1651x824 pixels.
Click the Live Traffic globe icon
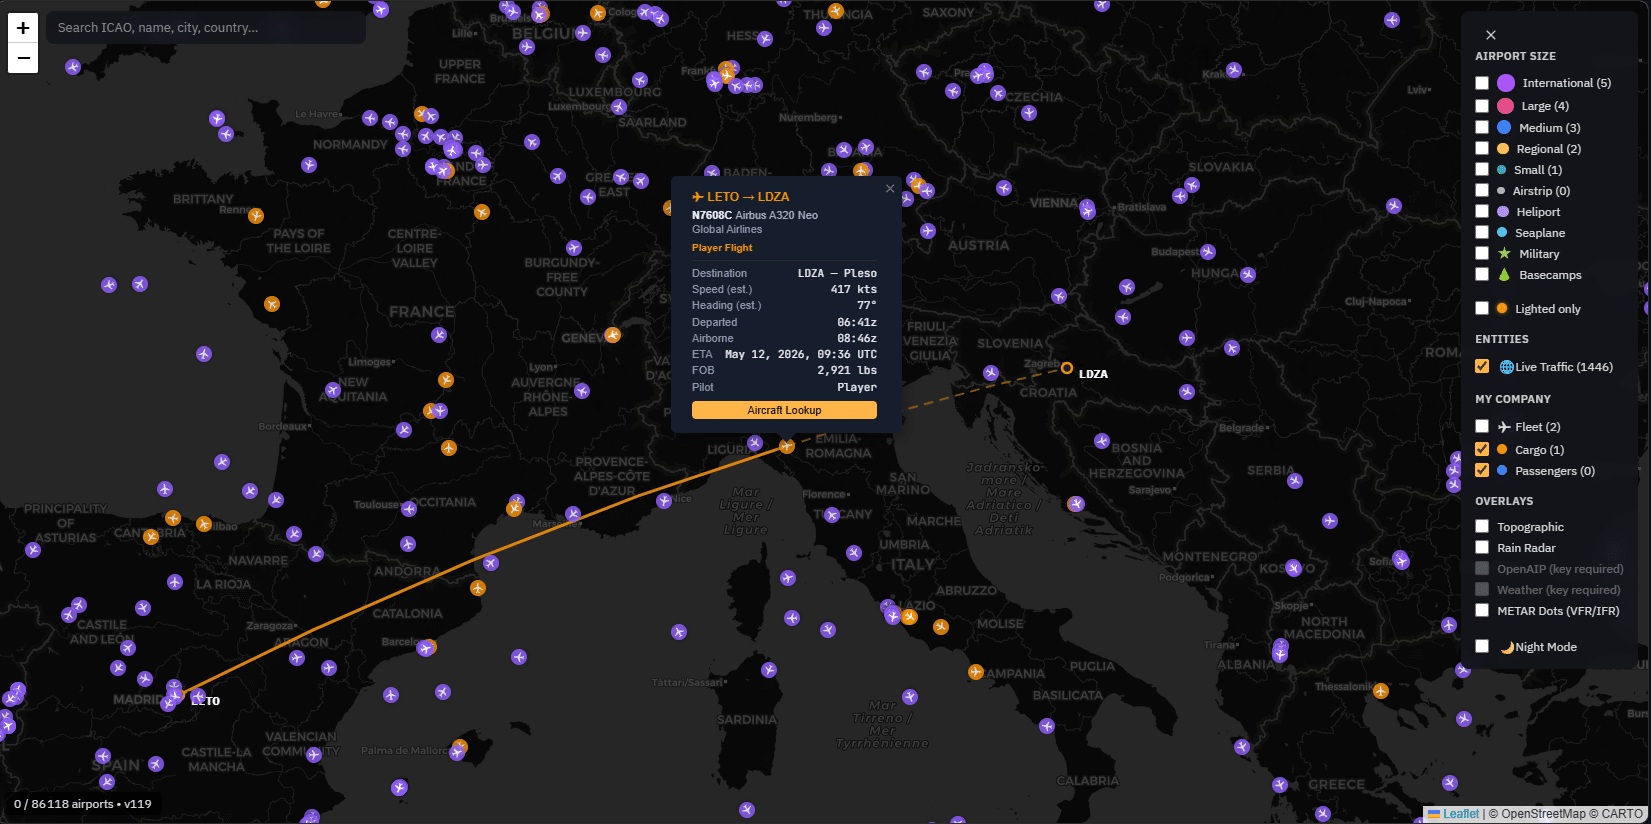tap(1506, 367)
